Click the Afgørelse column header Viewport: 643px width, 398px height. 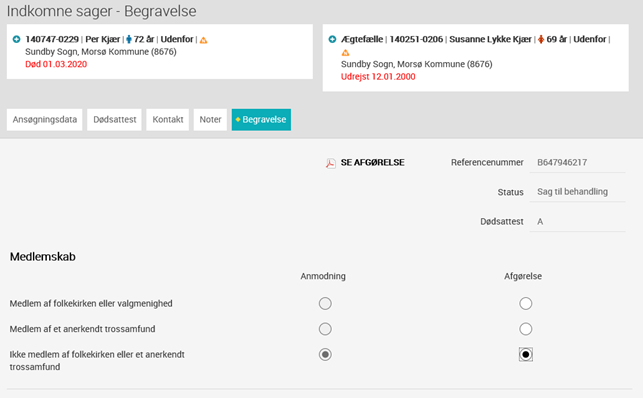point(523,276)
